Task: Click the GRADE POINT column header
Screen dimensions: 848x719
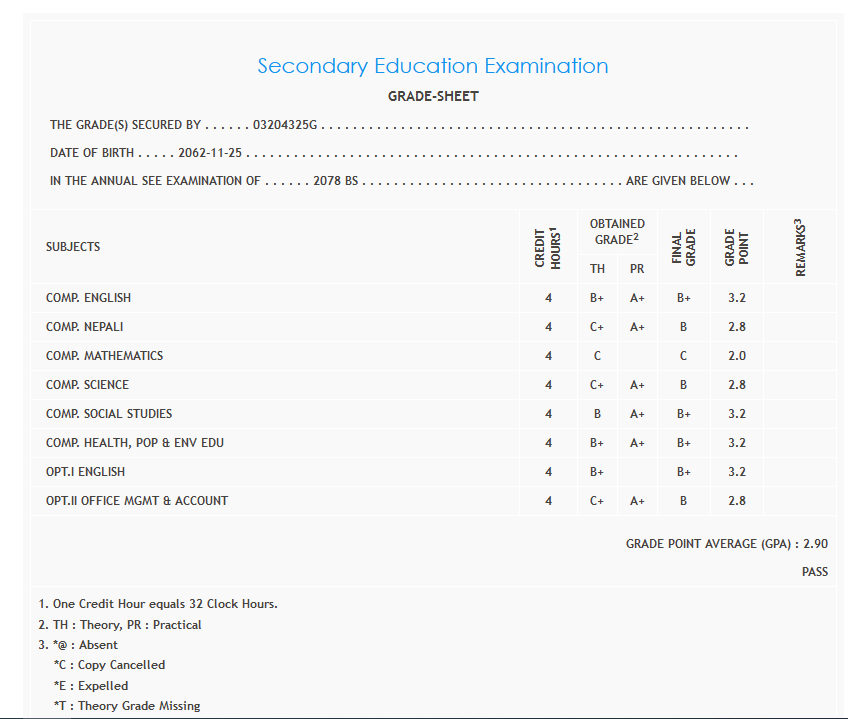Action: click(736, 249)
